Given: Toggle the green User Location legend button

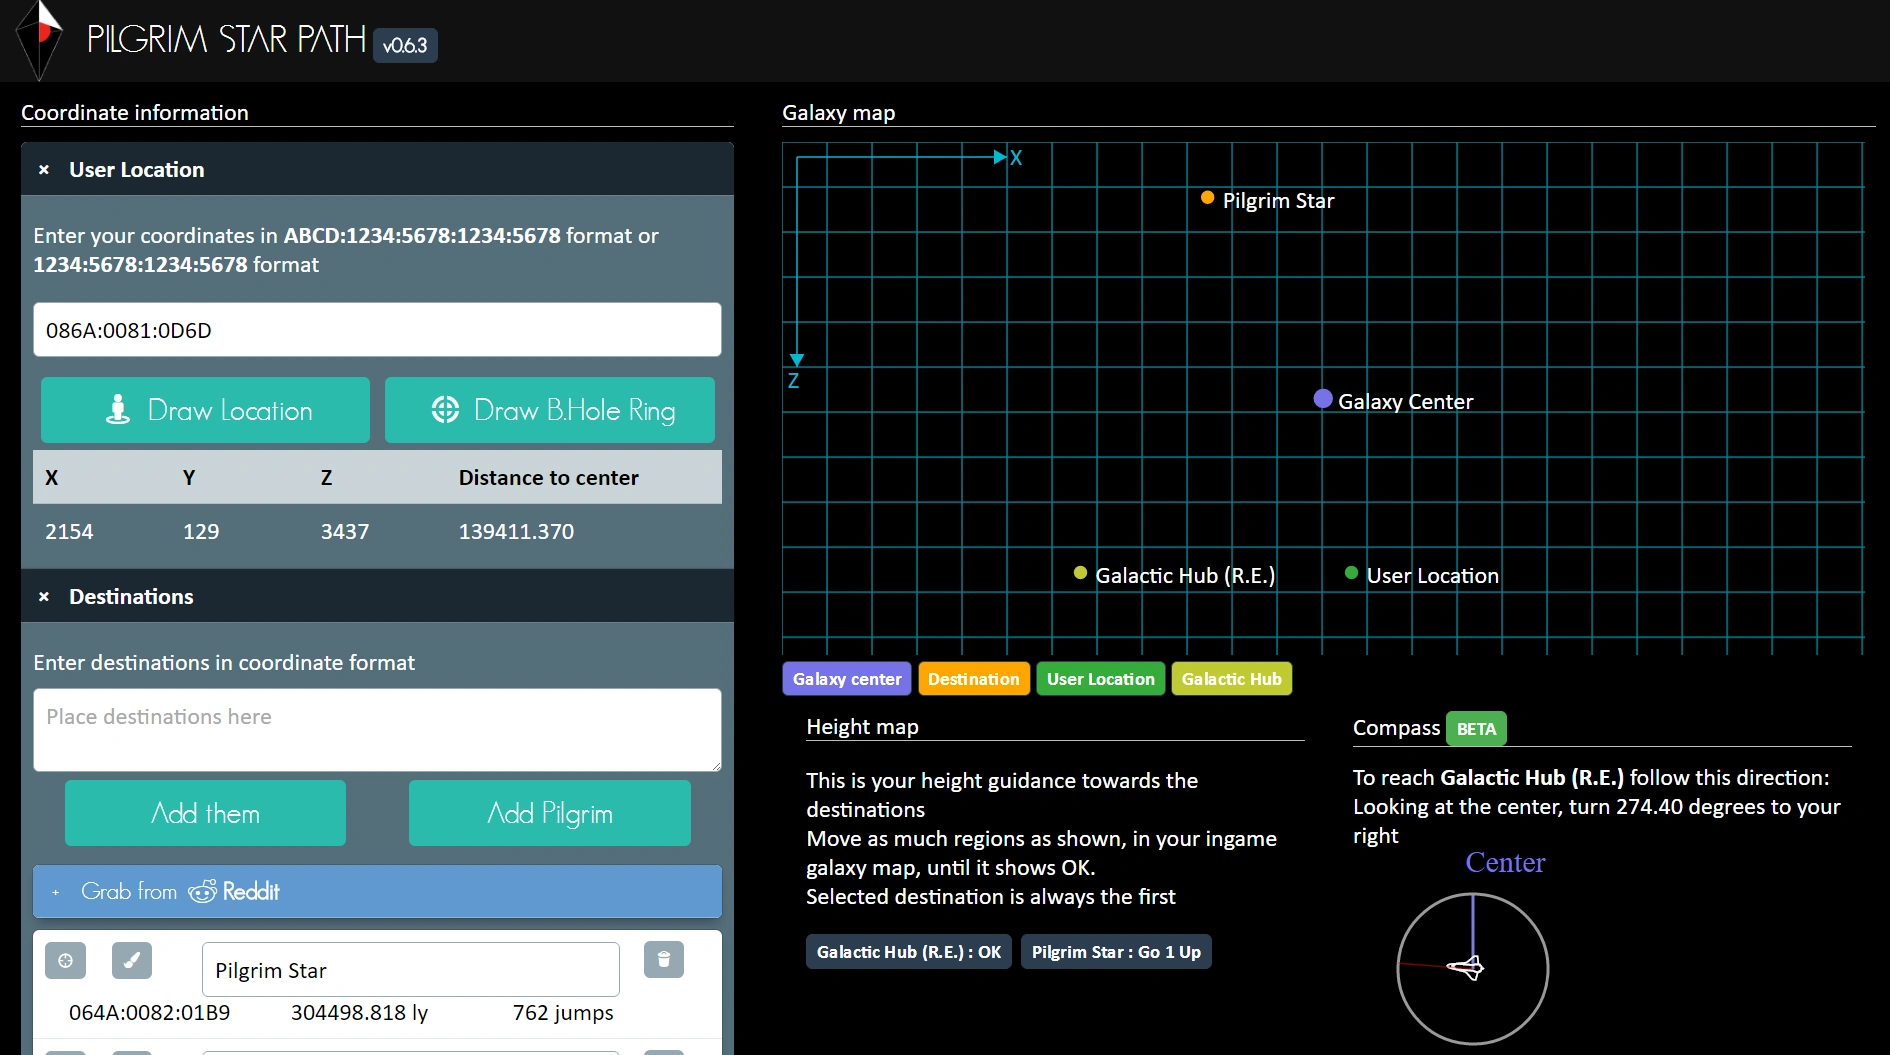Looking at the screenshot, I should pyautogui.click(x=1101, y=679).
